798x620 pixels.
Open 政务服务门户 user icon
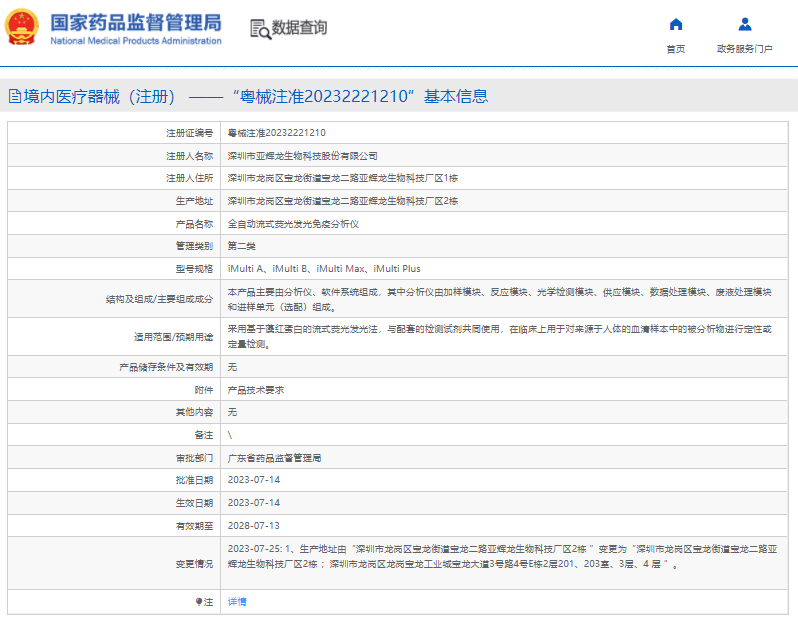click(745, 24)
